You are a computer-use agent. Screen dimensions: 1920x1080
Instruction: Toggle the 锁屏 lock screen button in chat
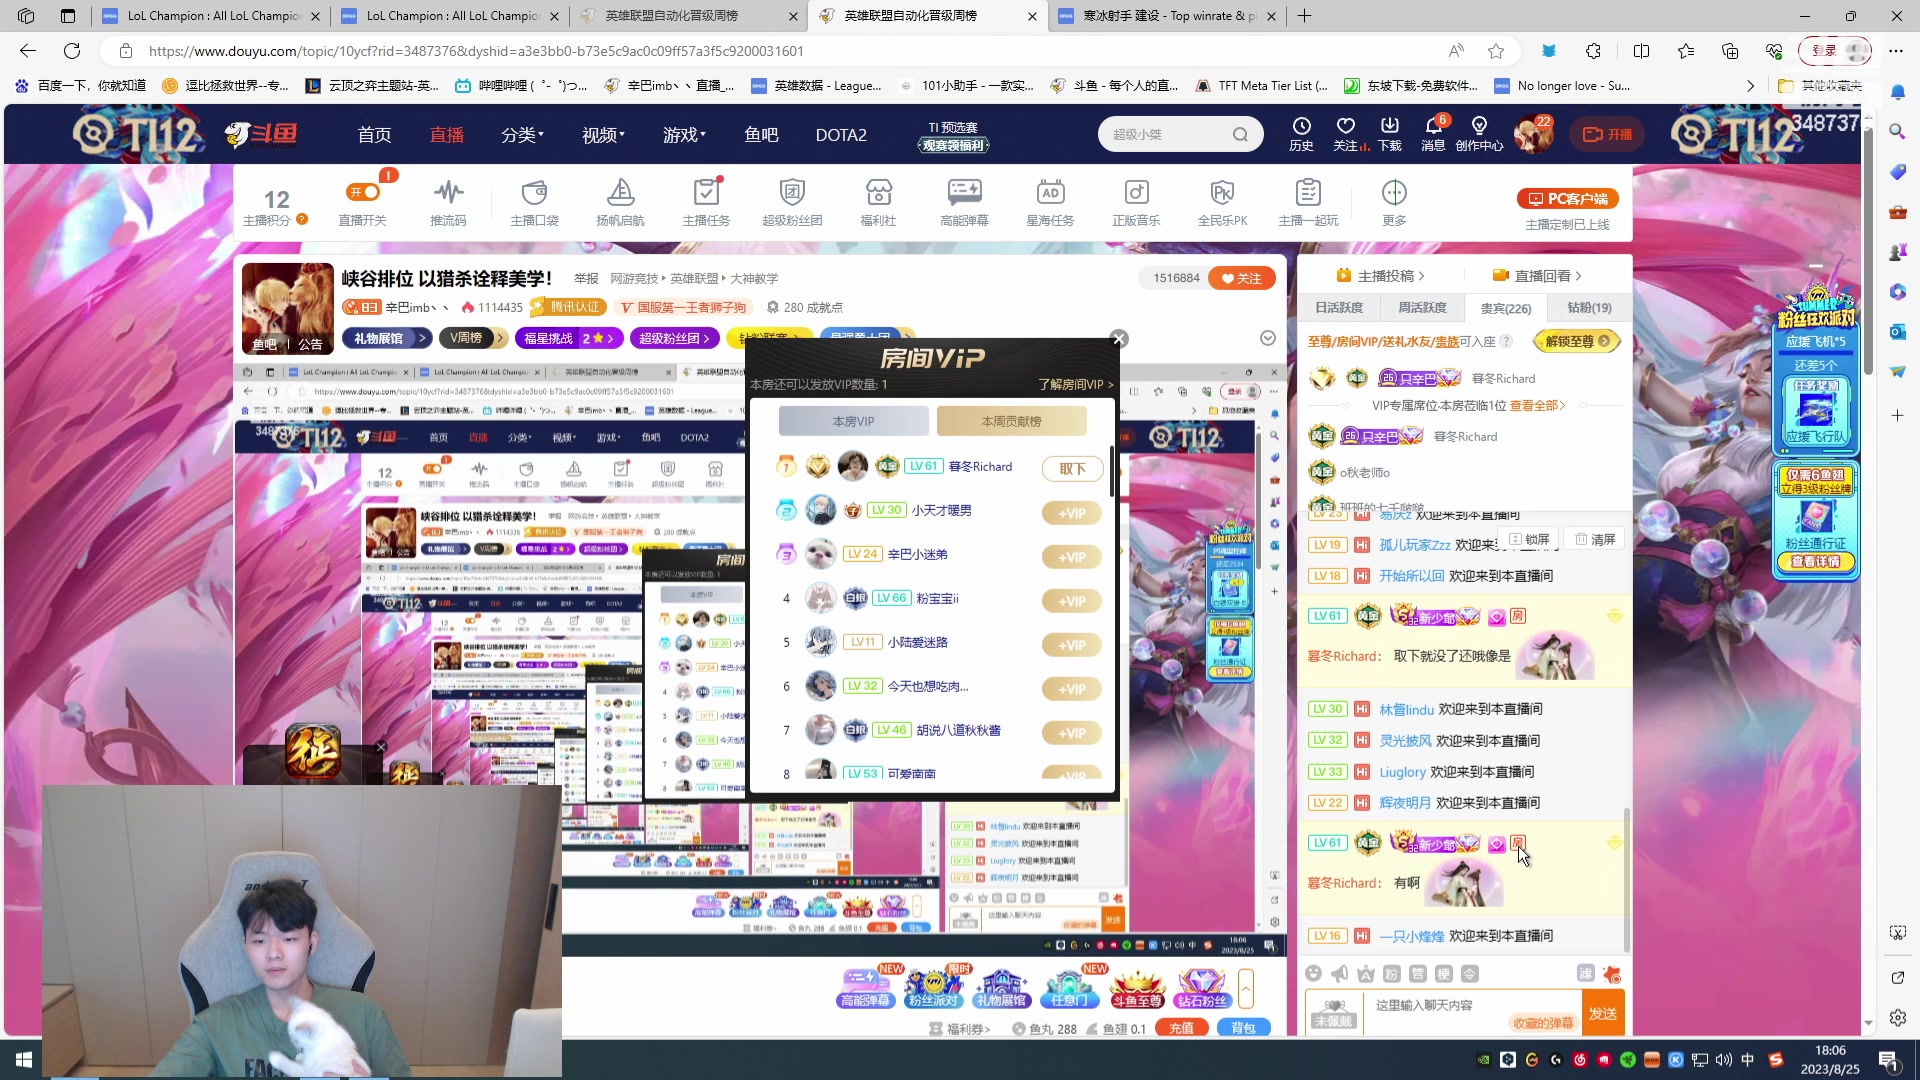1529,539
